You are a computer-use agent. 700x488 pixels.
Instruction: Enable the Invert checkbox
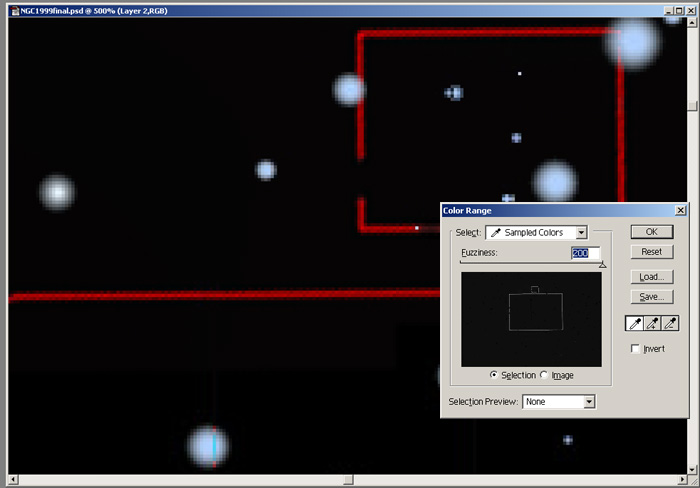point(635,348)
